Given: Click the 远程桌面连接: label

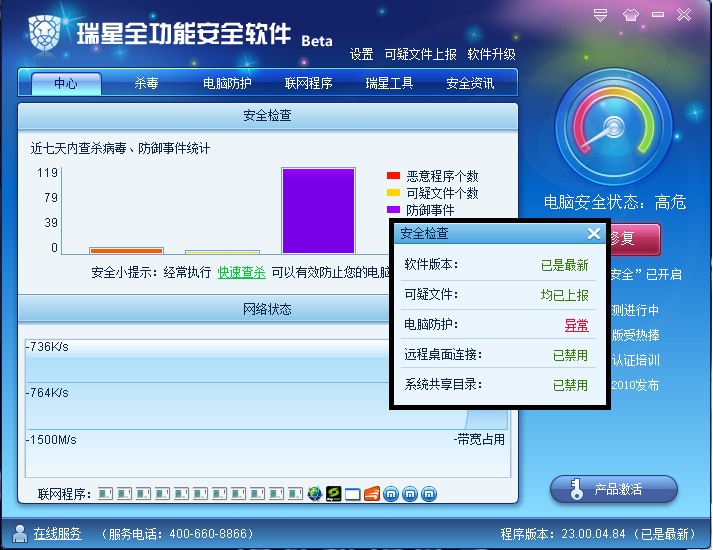Looking at the screenshot, I should click(443, 354).
